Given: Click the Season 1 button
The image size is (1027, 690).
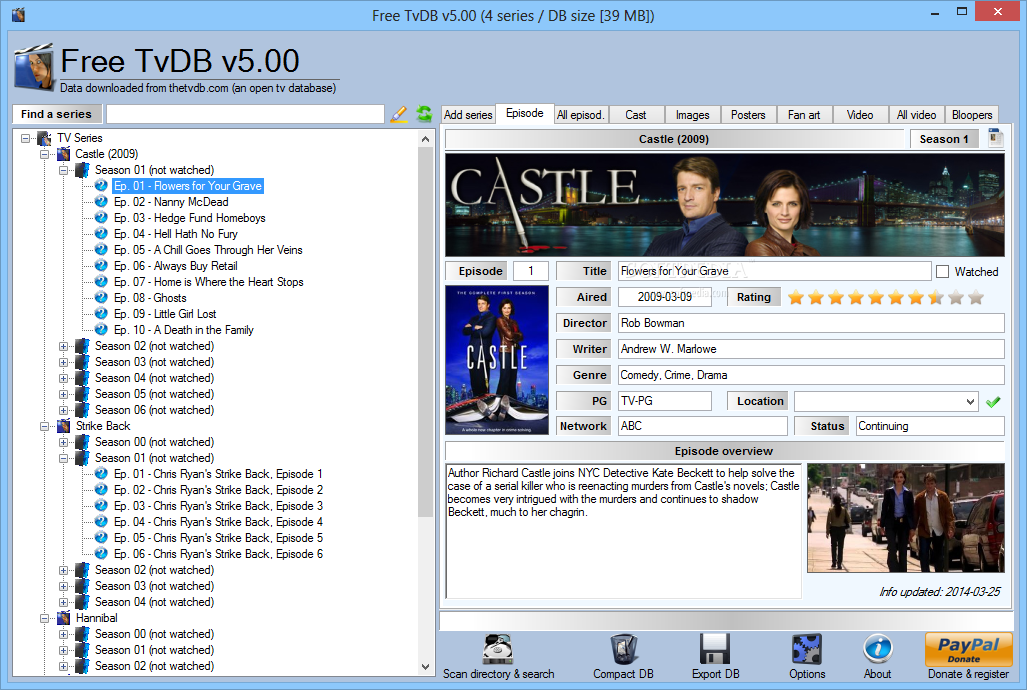Looking at the screenshot, I should (x=944, y=139).
